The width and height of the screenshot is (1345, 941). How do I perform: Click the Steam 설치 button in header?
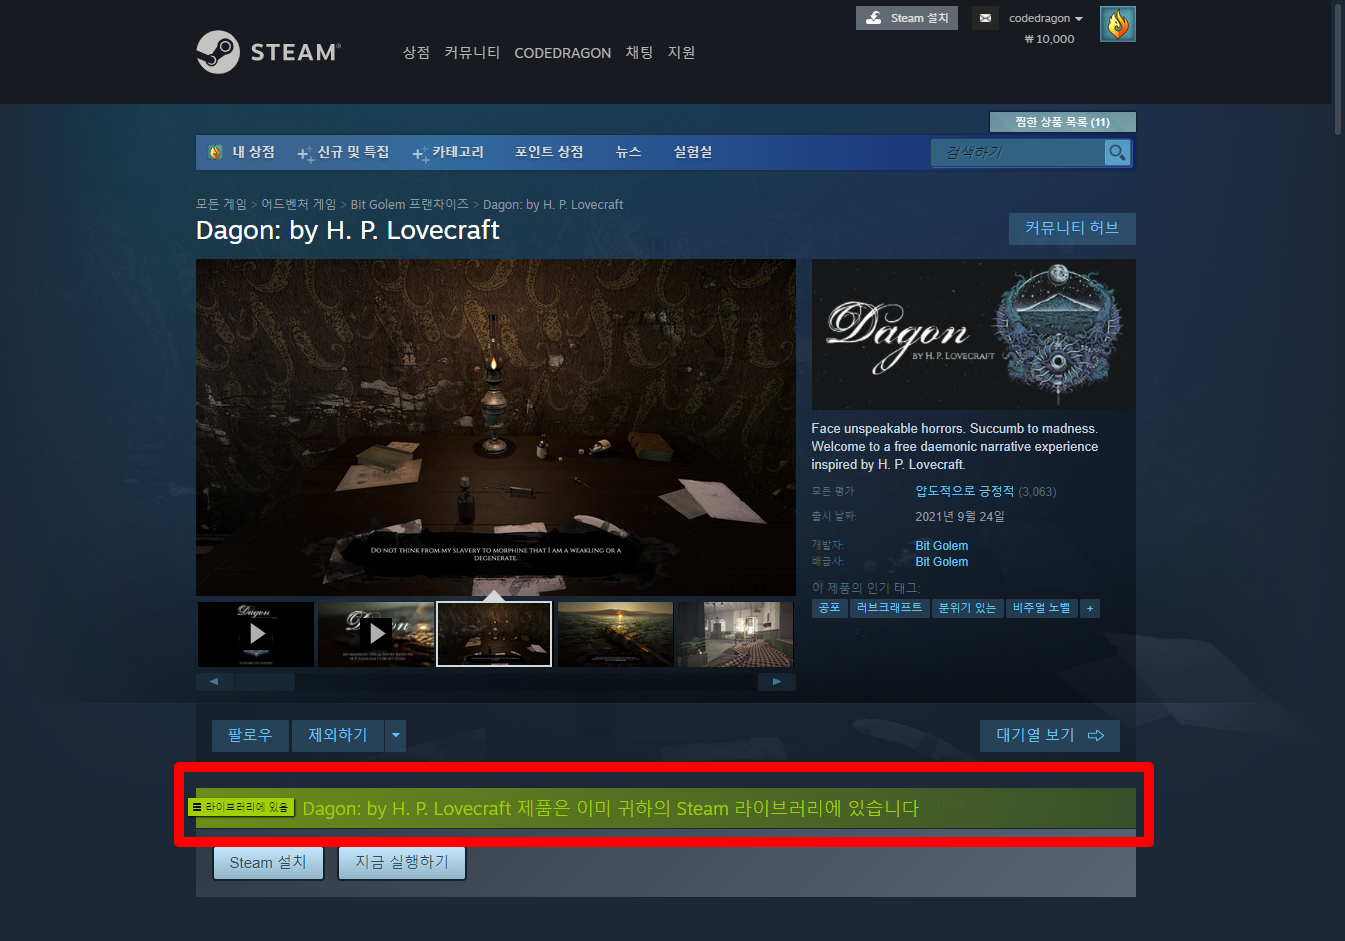coord(907,18)
